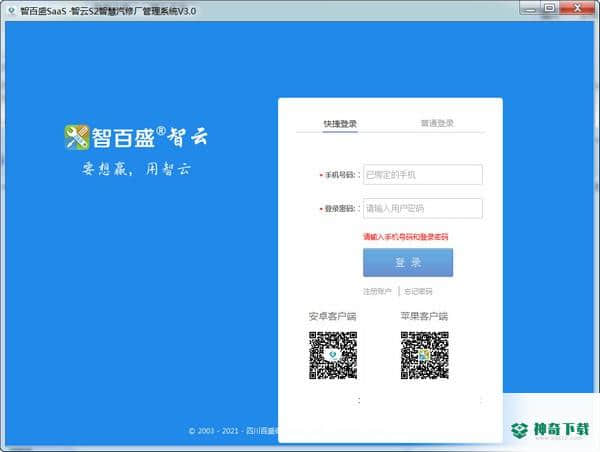Open the 忘记密码 link
Screen dimensions: 600x452
coord(418,292)
